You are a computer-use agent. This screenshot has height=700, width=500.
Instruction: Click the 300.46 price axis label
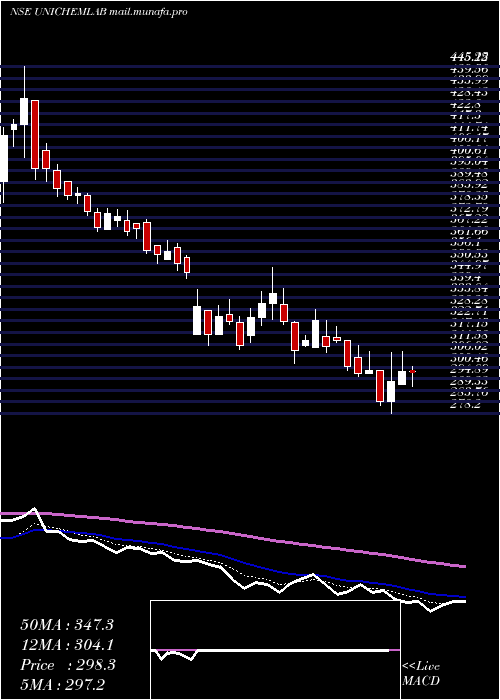click(469, 358)
